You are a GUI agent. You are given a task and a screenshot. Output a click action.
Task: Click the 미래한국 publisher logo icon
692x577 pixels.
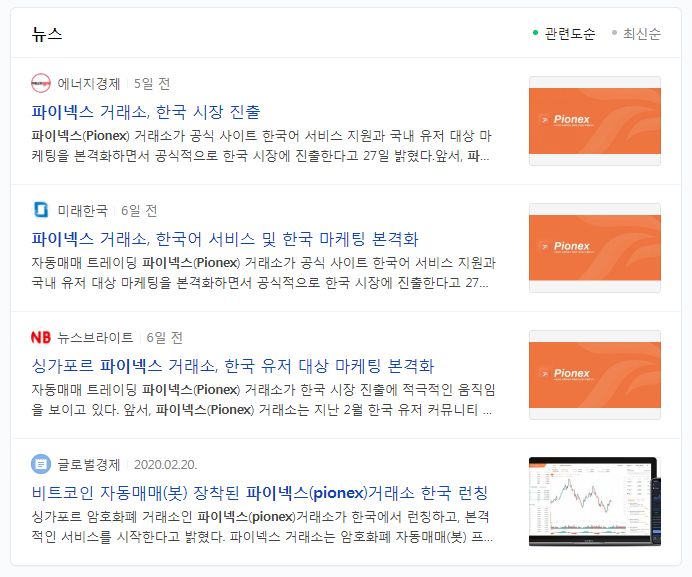(41, 210)
